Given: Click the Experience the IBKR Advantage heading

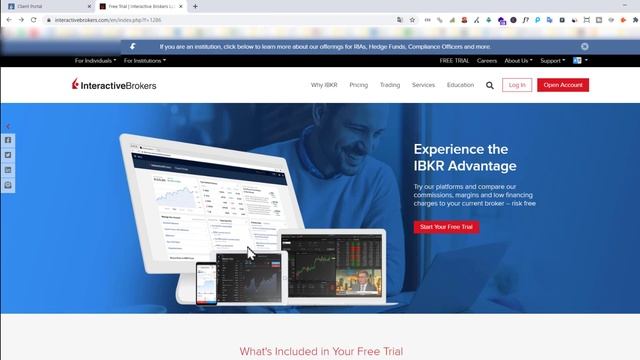Looking at the screenshot, I should pyautogui.click(x=465, y=158).
